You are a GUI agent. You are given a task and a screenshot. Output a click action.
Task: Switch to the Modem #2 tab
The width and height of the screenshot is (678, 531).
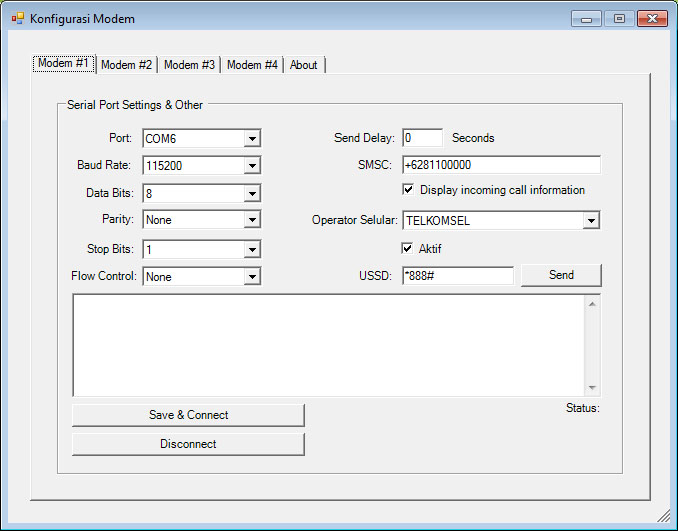[x=126, y=65]
